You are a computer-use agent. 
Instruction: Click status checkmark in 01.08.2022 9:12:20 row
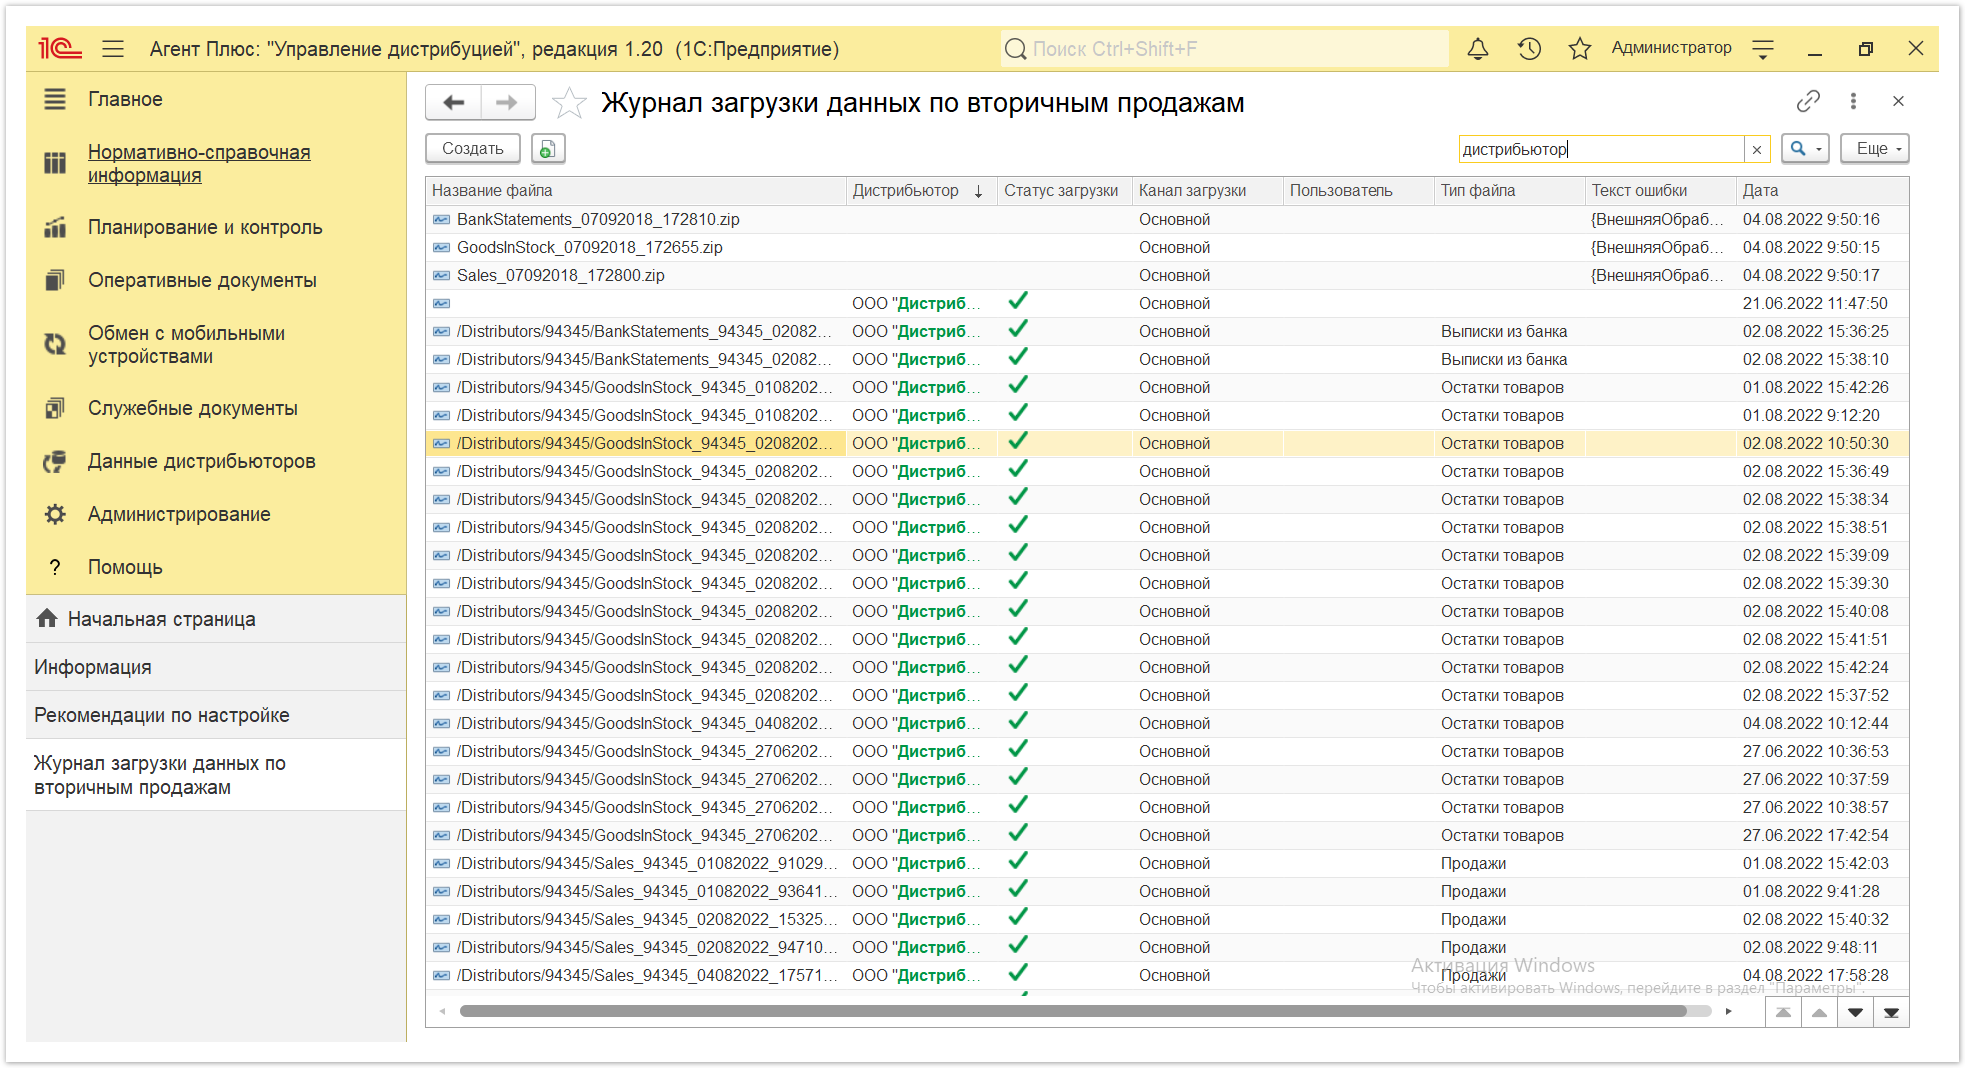coord(1018,413)
